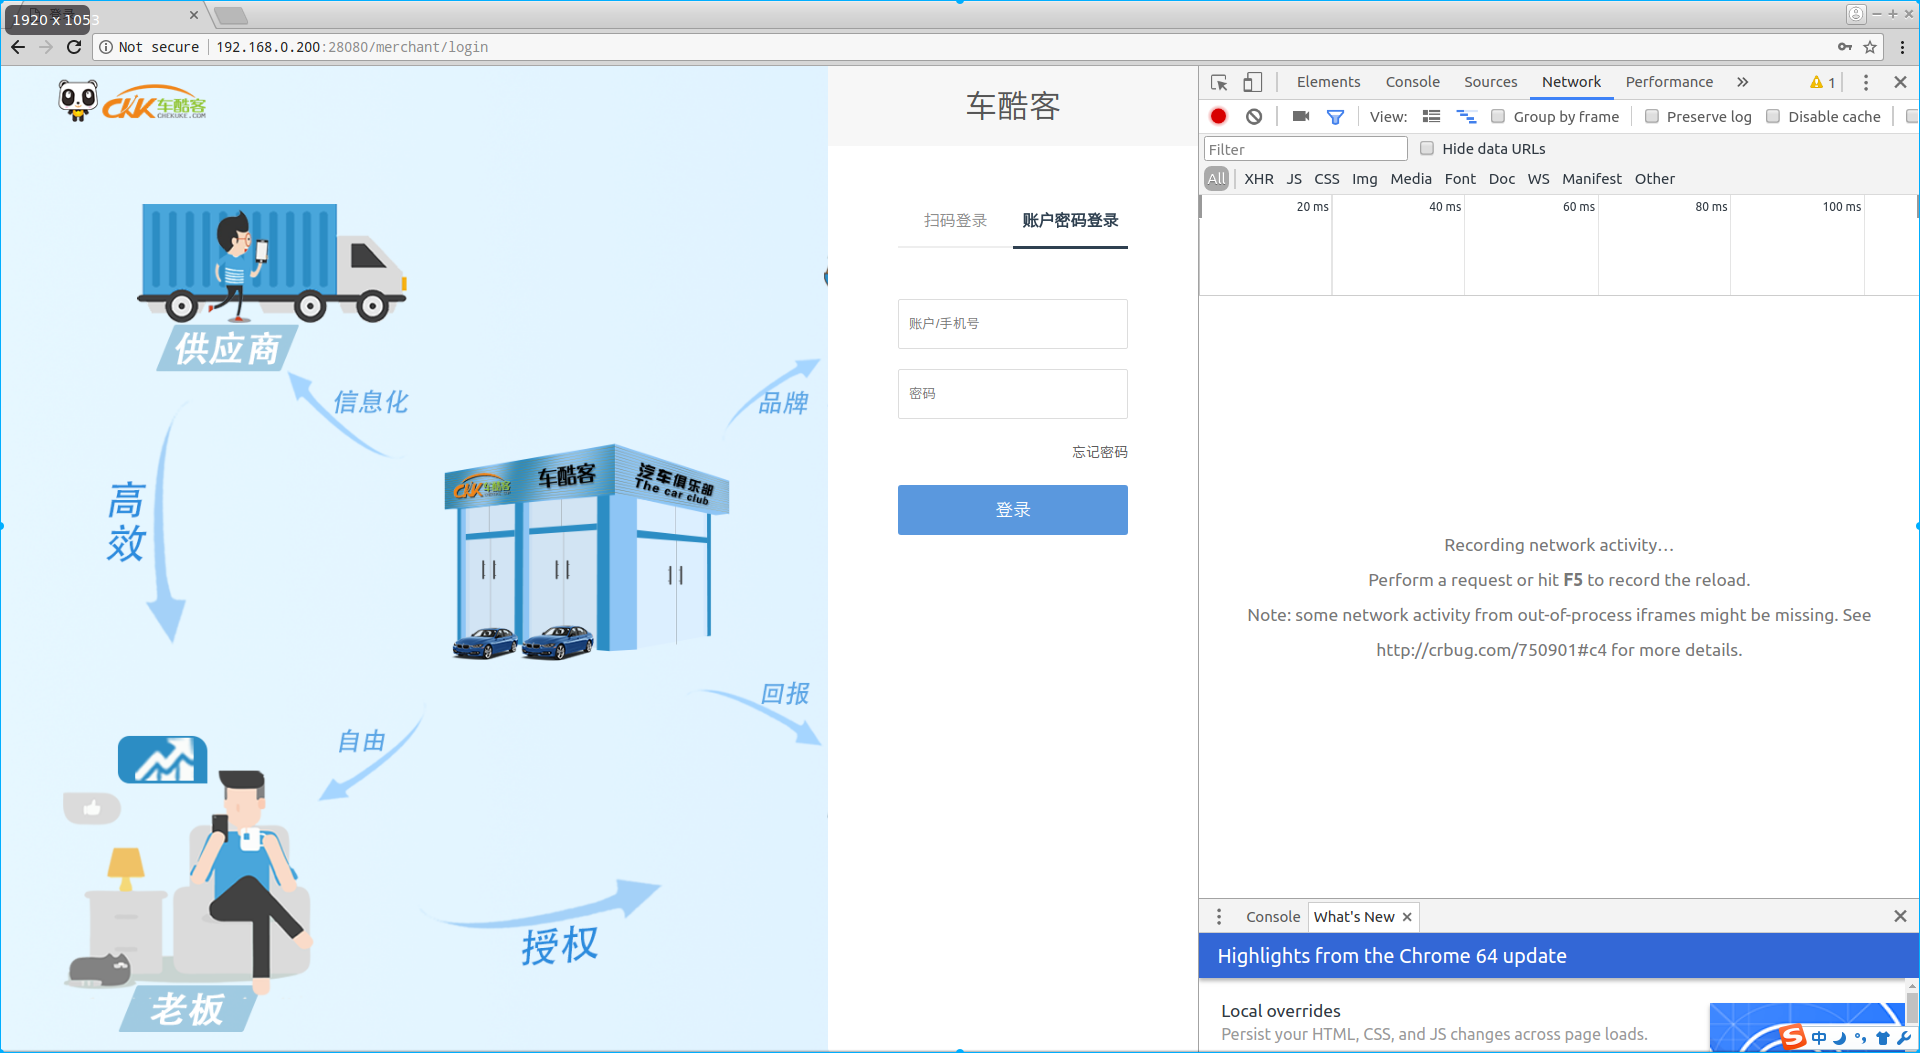
Task: Tick Hide data URLs checkbox
Action: [1427, 148]
